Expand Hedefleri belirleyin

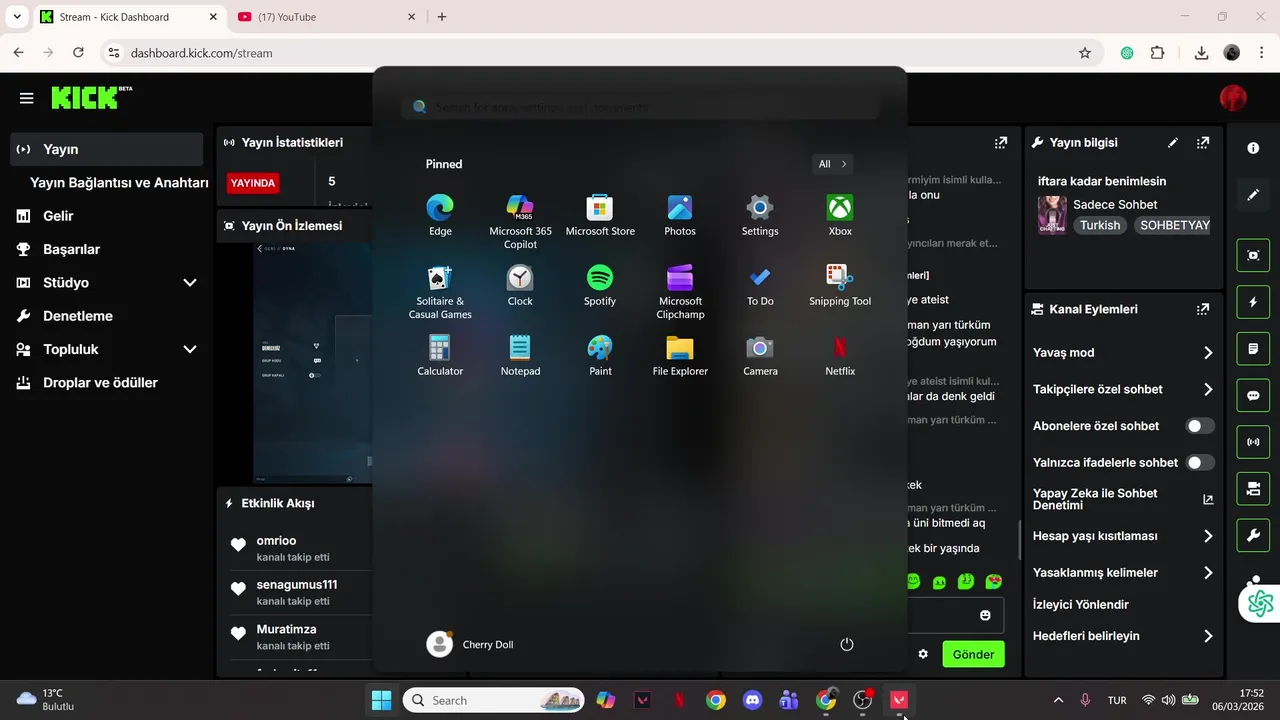(1124, 636)
